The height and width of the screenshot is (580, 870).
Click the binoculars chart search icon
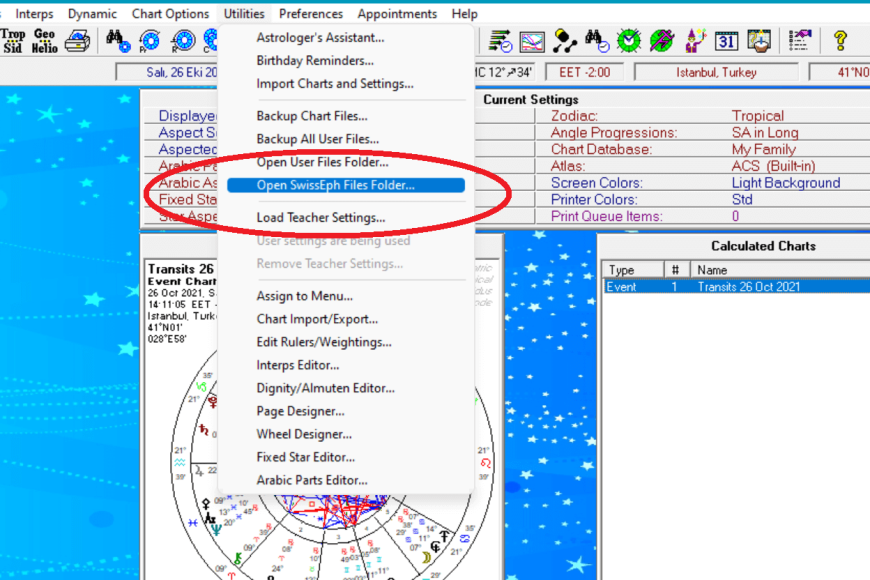click(x=118, y=41)
